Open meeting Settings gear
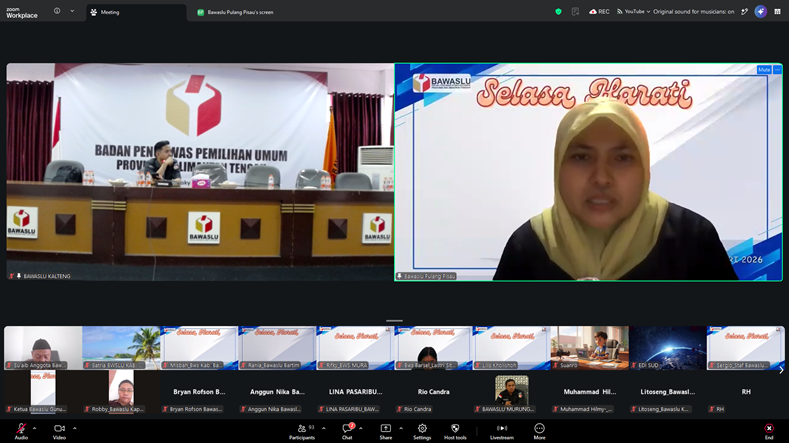Screen dimensions: 789x443 click(x=422, y=431)
